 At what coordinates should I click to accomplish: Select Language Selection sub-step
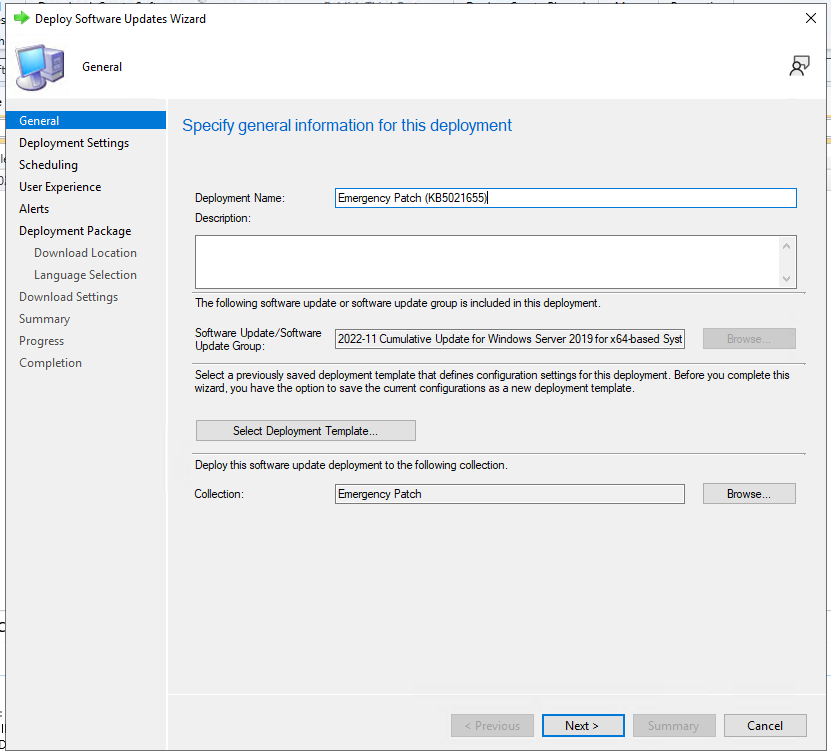point(85,275)
